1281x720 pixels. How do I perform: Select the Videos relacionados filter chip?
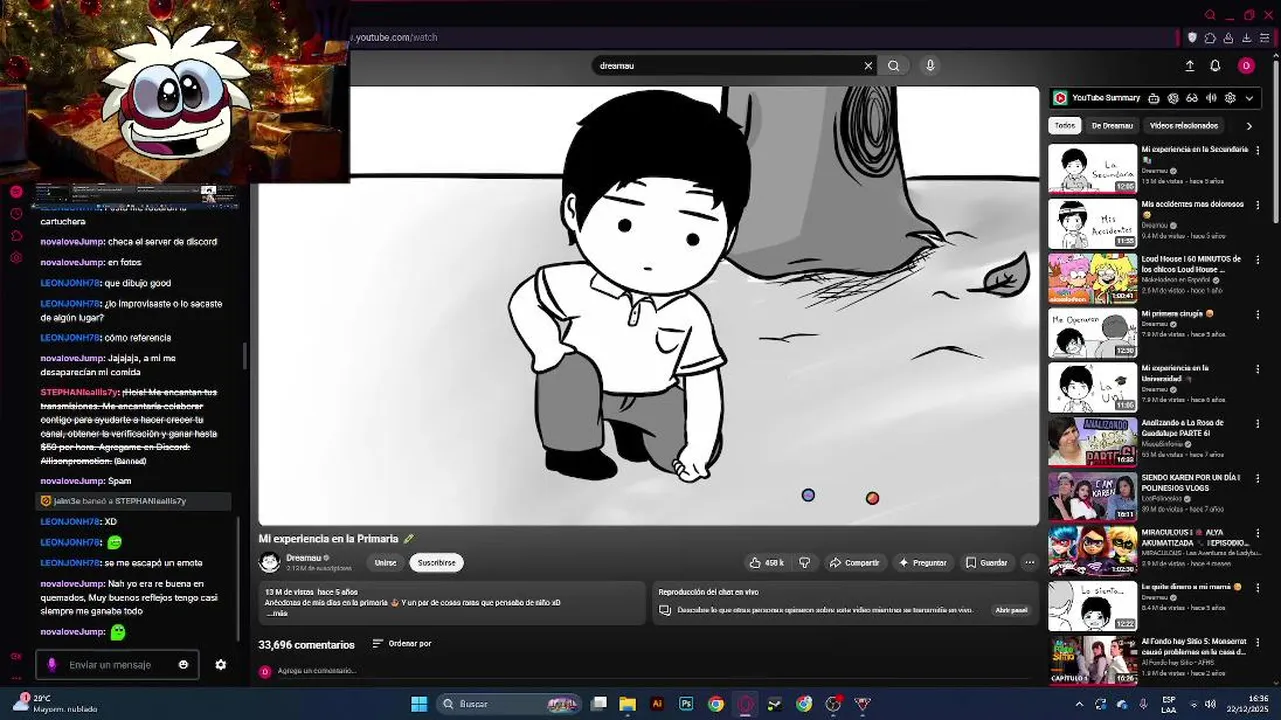1184,126
